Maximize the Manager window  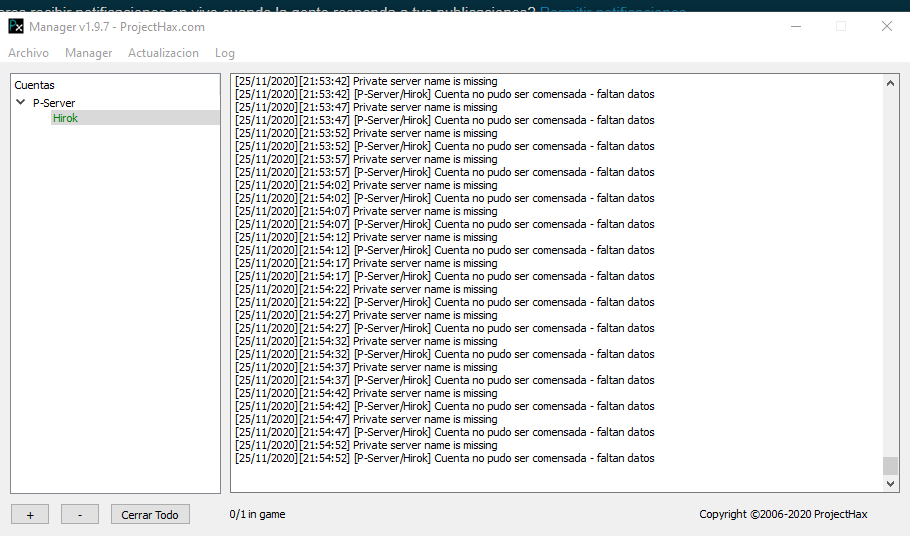841,27
